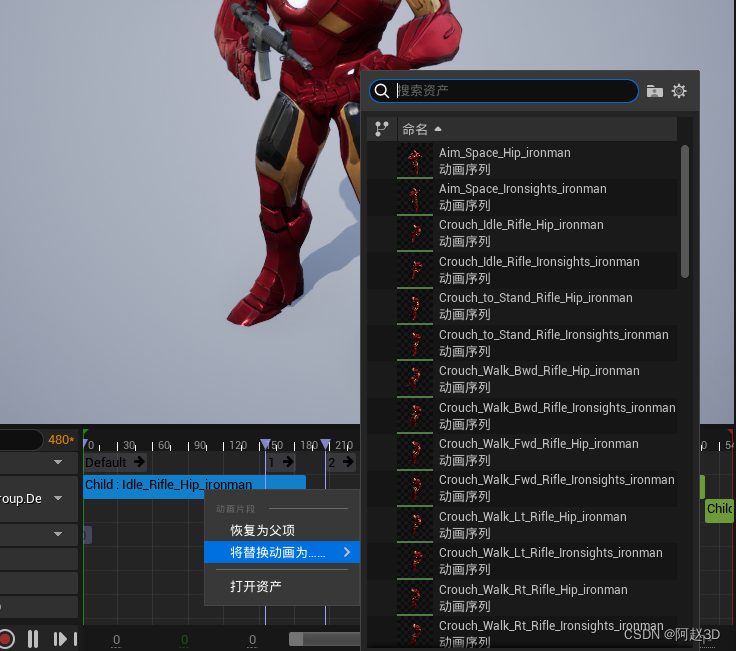Image resolution: width=736 pixels, height=651 pixels.
Task: Sort by the 命名 column header
Action: [537, 129]
